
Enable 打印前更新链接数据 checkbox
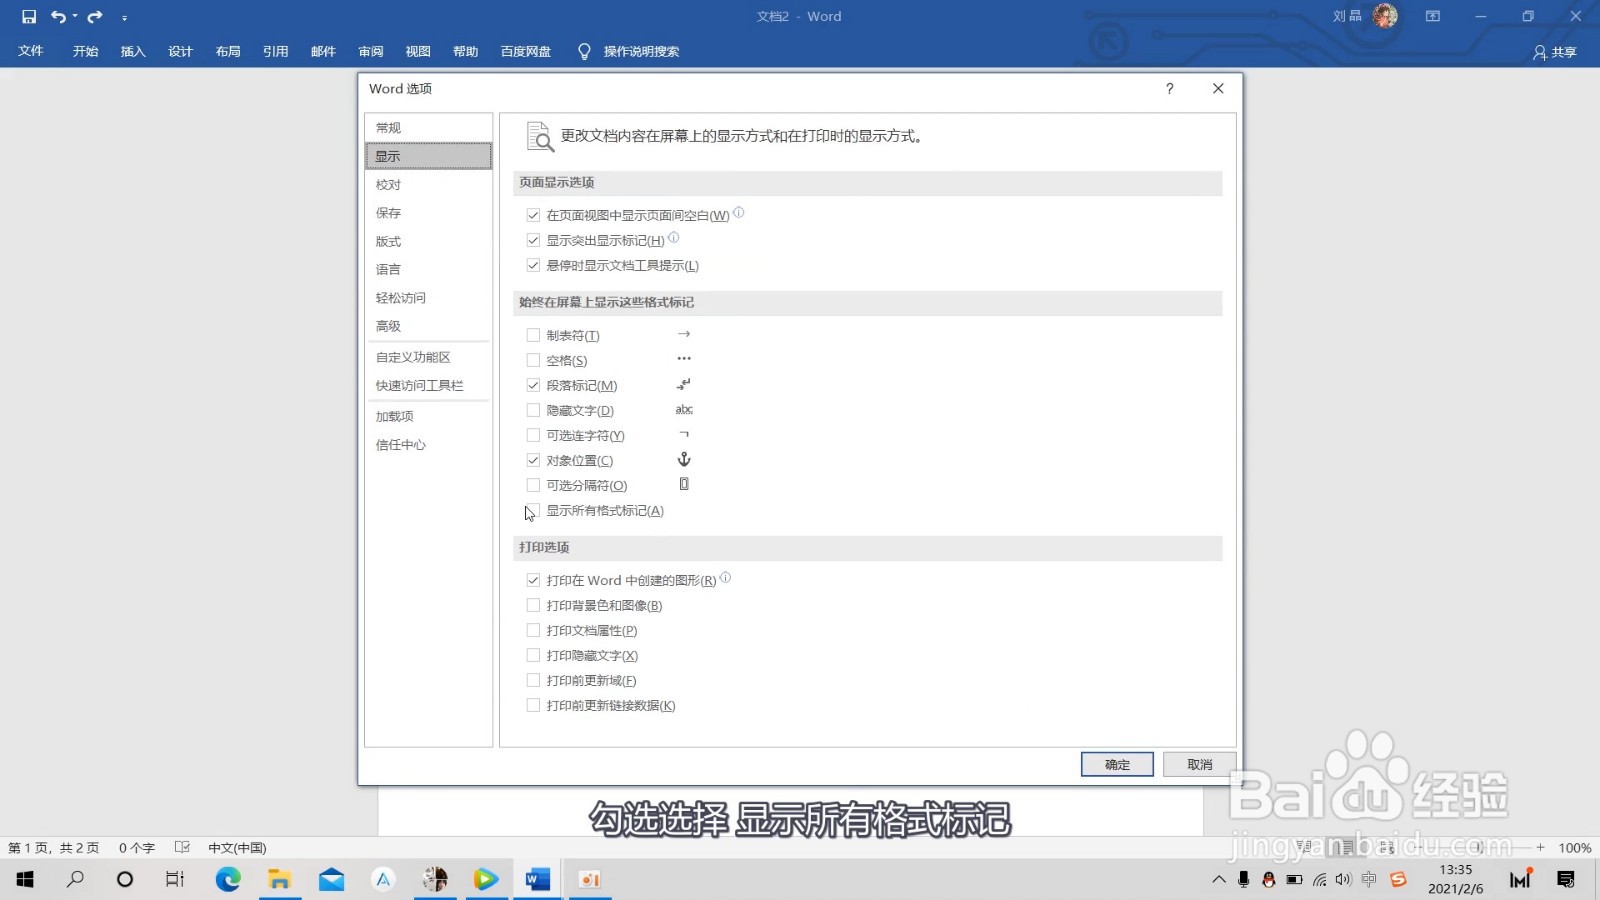point(533,705)
